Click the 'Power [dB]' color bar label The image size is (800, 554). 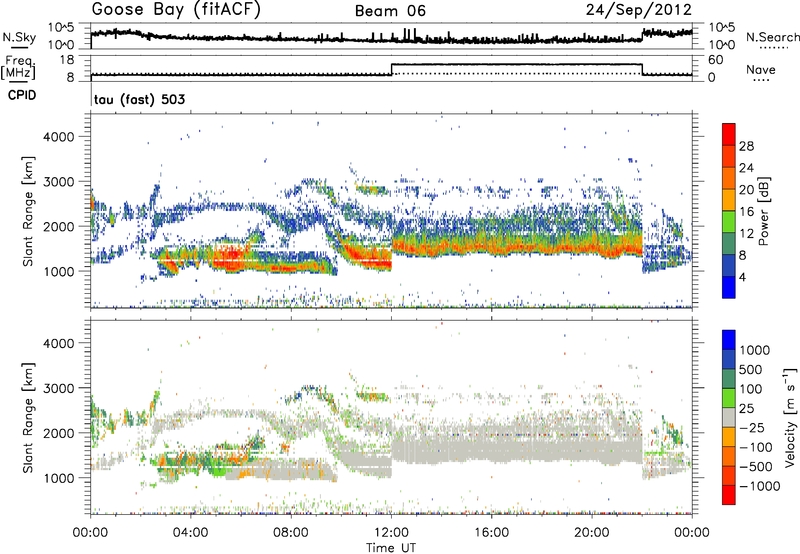click(763, 211)
